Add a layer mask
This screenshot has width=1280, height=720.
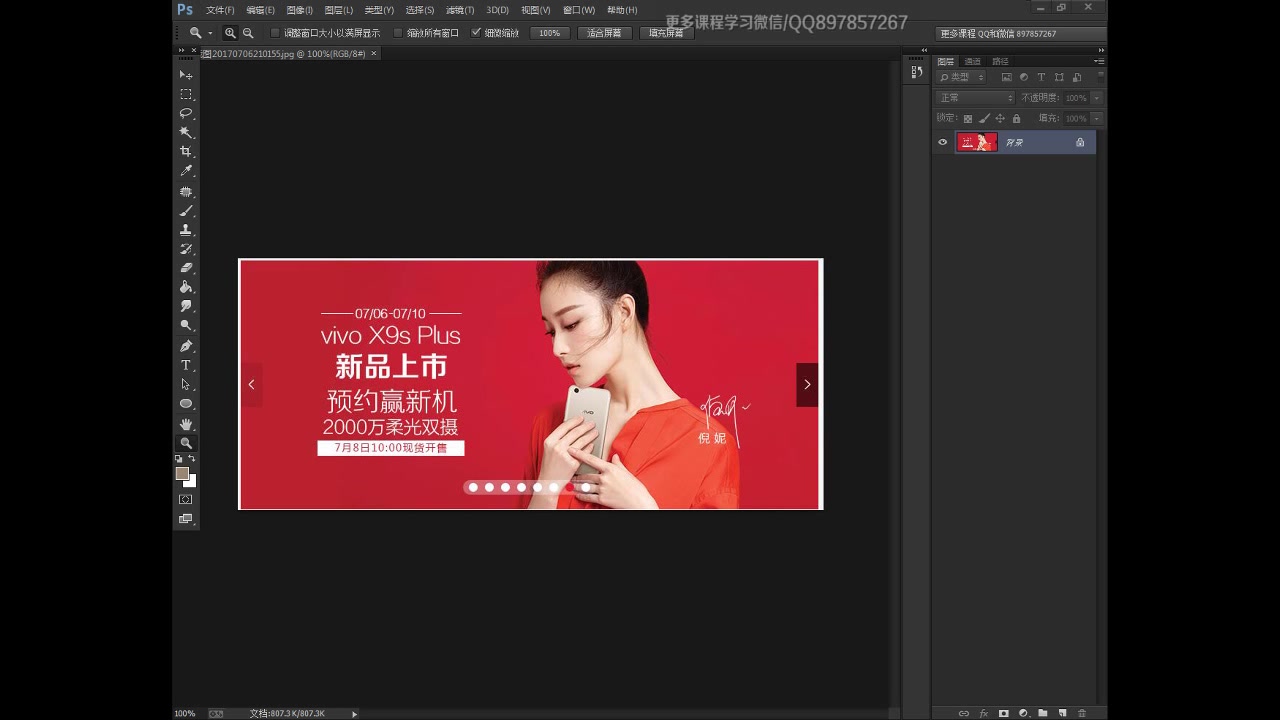tap(1003, 713)
